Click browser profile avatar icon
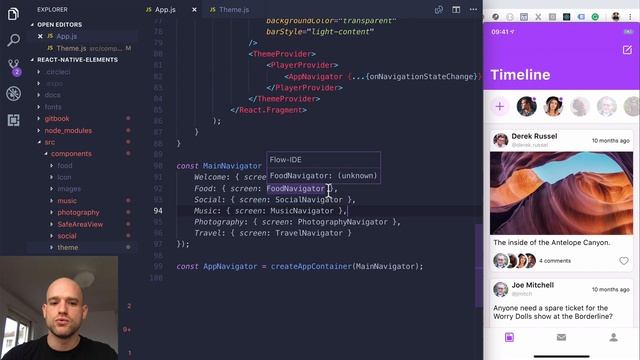The width and height of the screenshot is (640, 360). (x=616, y=17)
